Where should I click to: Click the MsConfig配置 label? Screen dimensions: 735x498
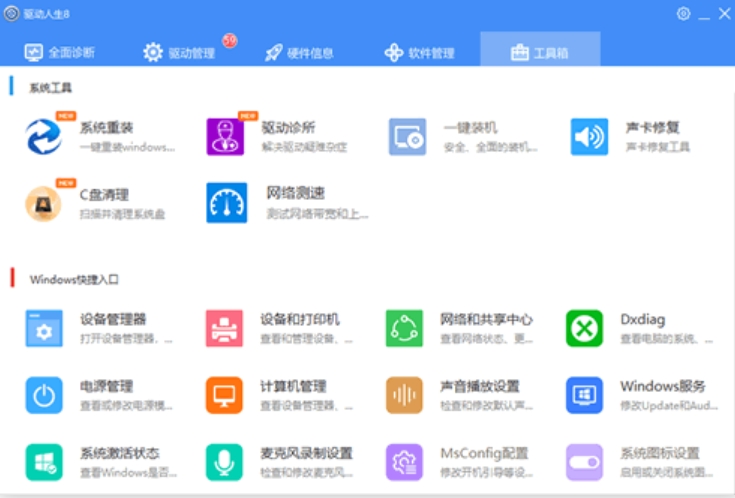pos(484,453)
